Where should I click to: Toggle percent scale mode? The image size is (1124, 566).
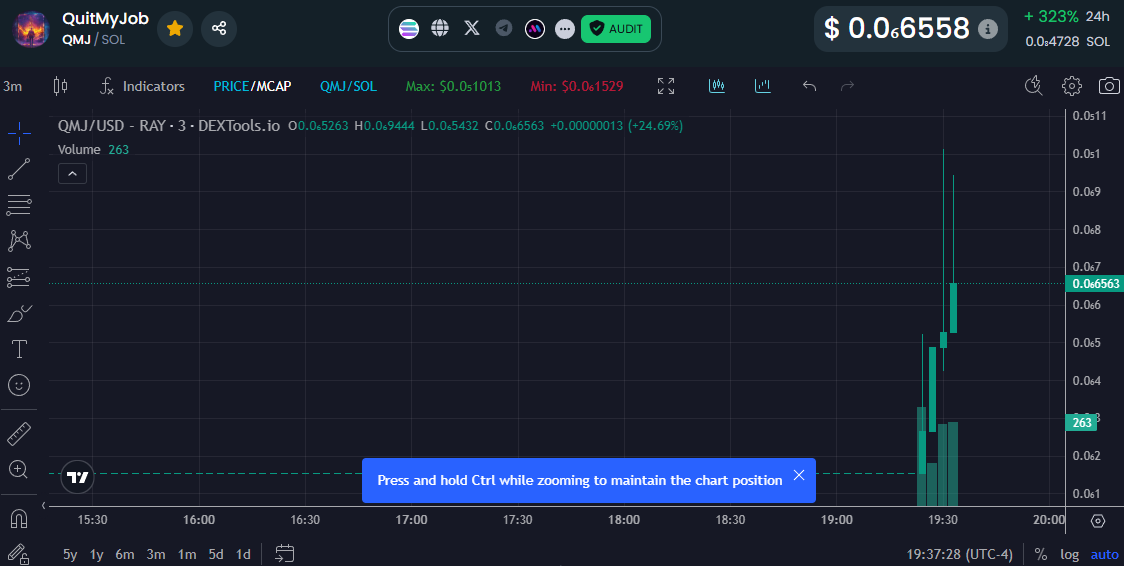click(1041, 555)
